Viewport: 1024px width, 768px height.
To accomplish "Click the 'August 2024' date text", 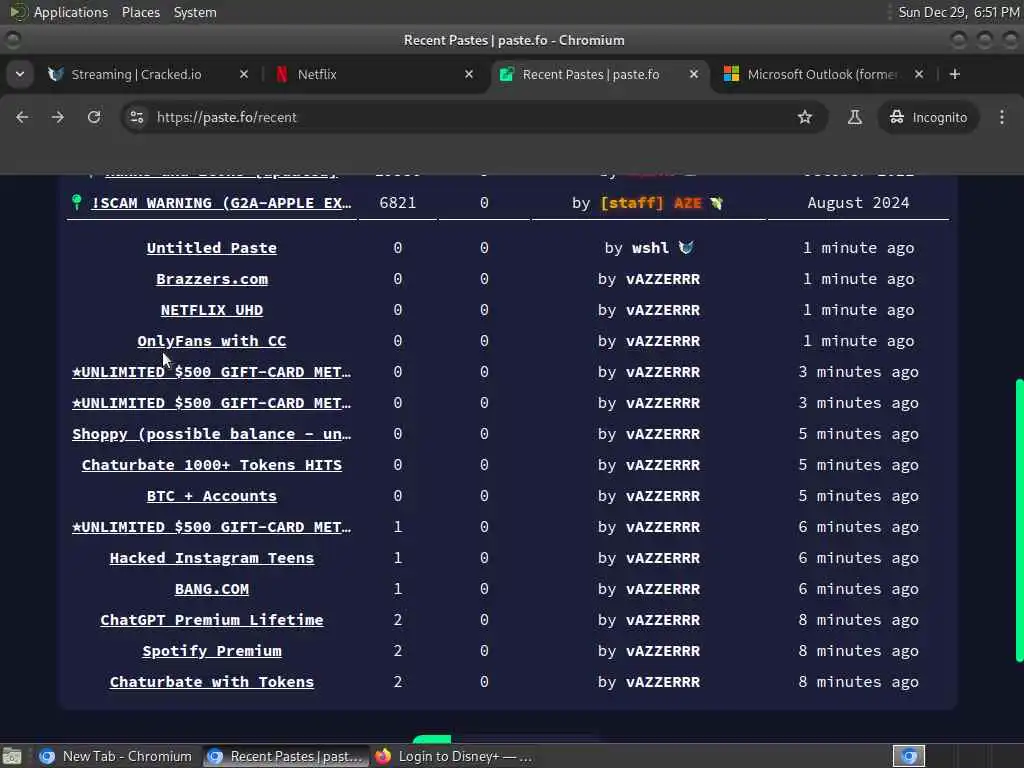I will pos(858,203).
